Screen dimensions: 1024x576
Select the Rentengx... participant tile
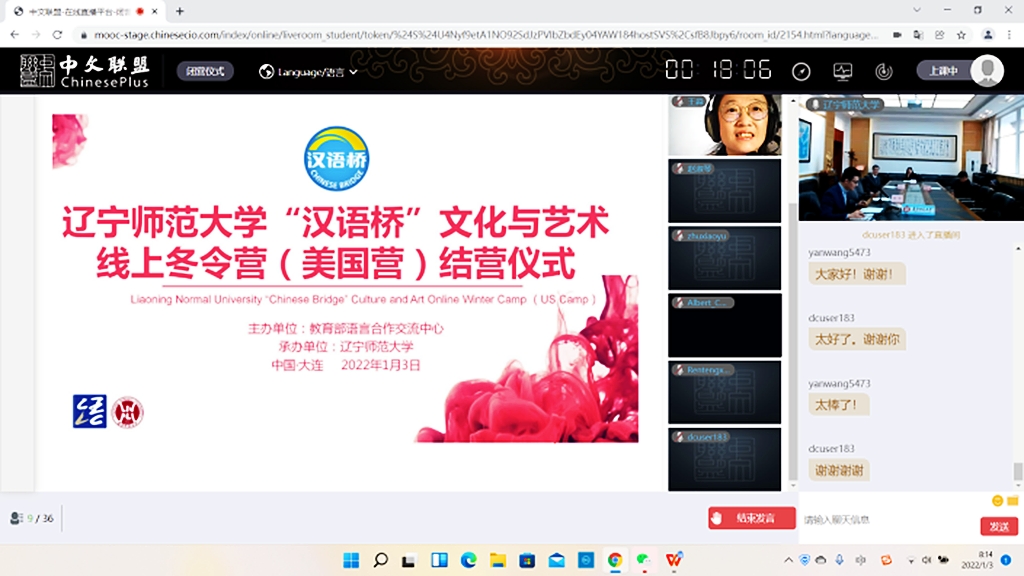[724, 393]
